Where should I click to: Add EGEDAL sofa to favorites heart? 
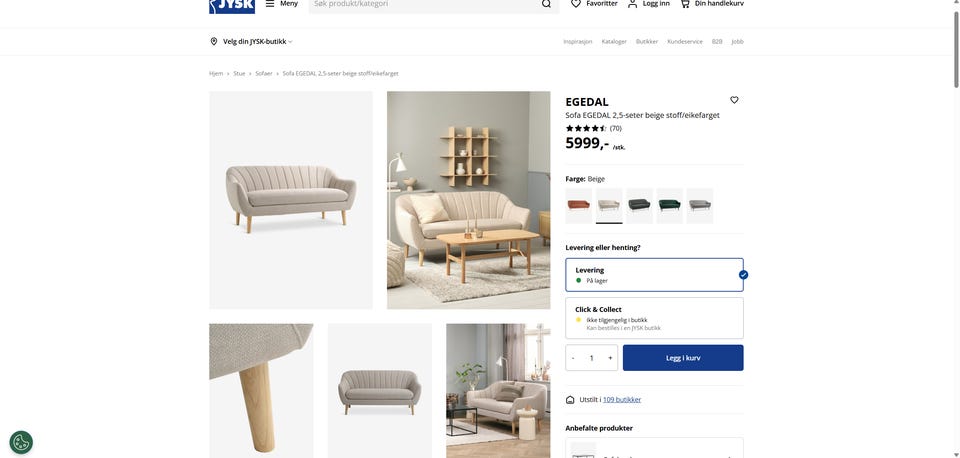click(734, 100)
